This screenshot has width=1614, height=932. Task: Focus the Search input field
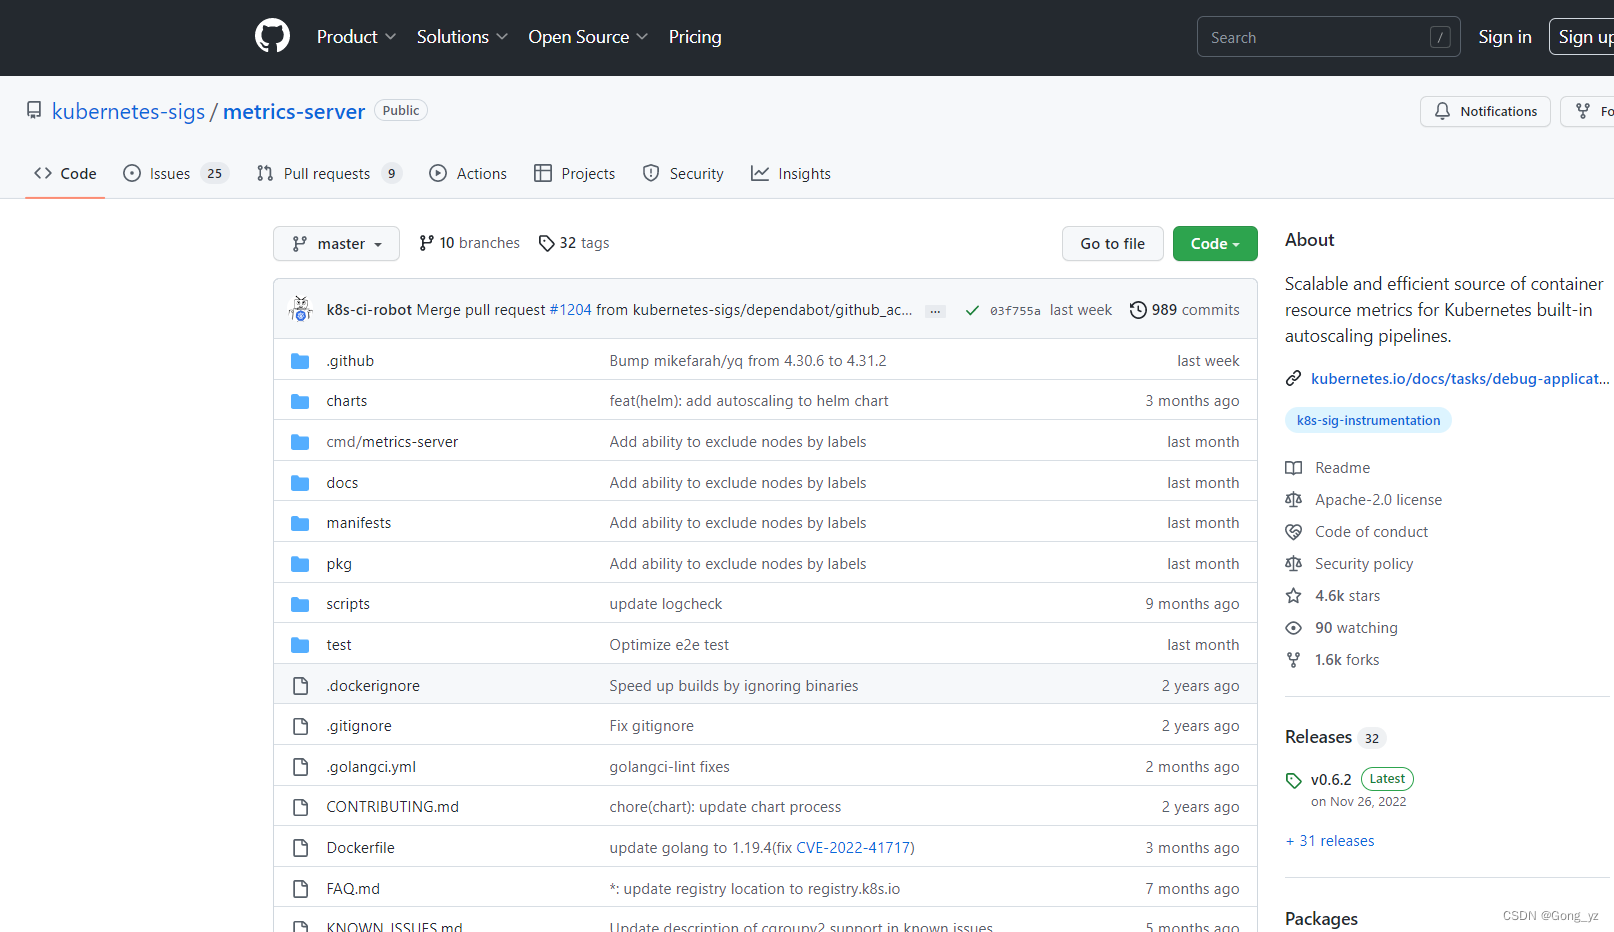coord(1328,37)
